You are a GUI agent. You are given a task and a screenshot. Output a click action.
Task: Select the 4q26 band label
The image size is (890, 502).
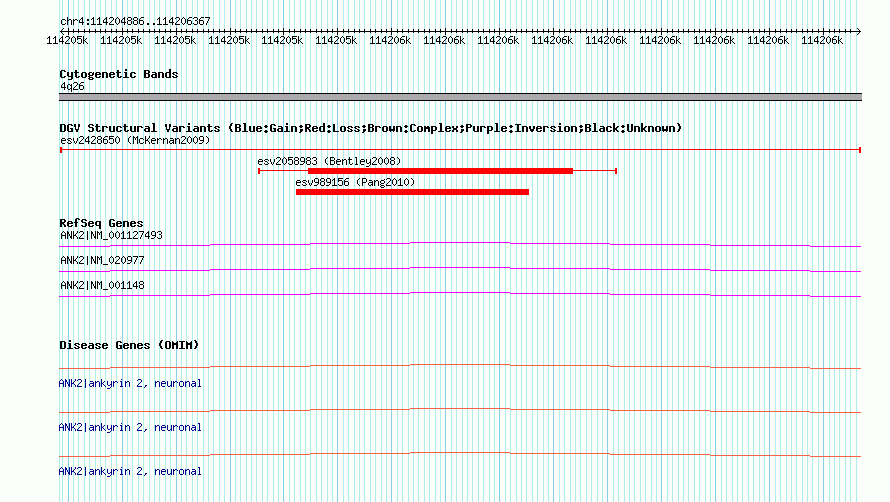72,86
